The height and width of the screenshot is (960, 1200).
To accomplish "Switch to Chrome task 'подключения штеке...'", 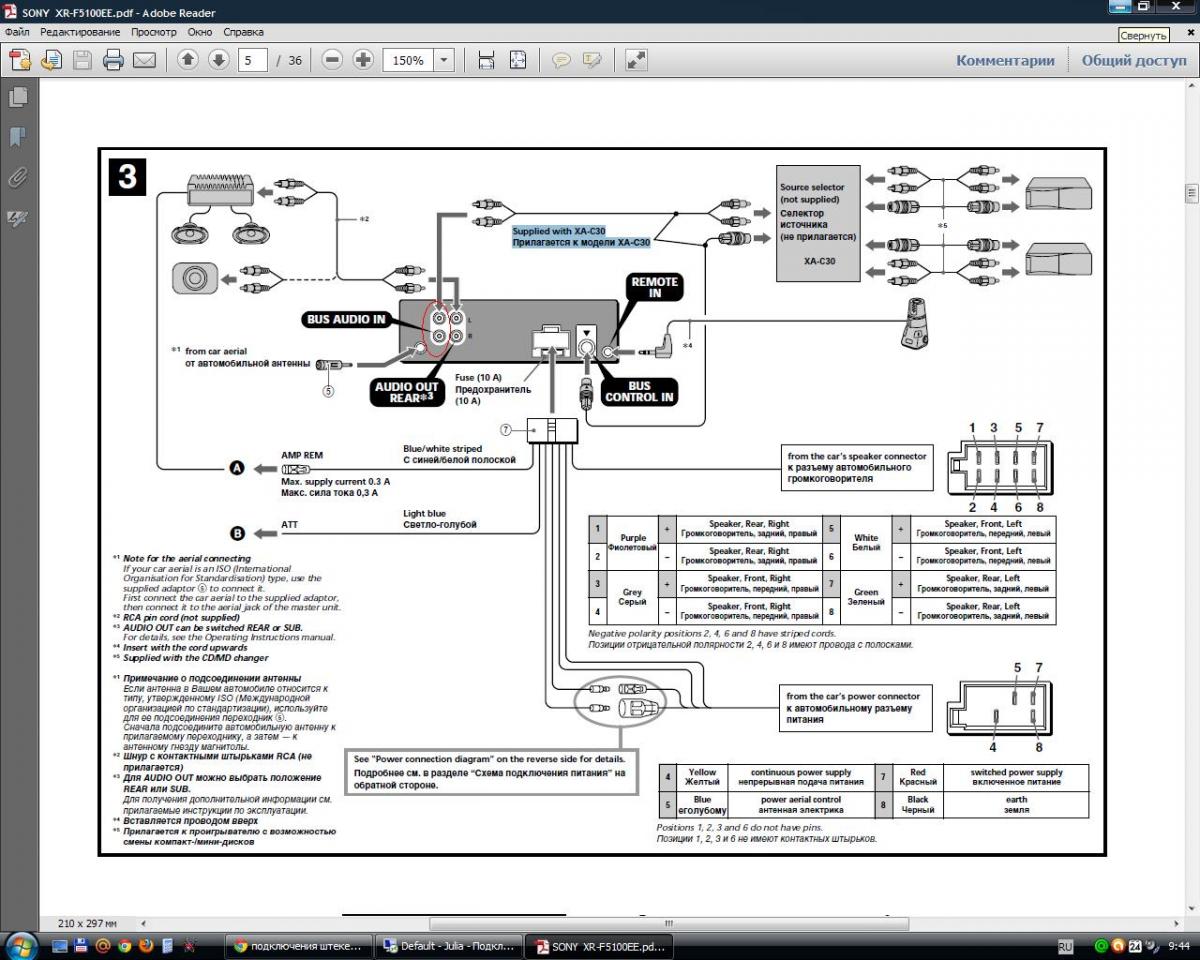I will tap(299, 946).
